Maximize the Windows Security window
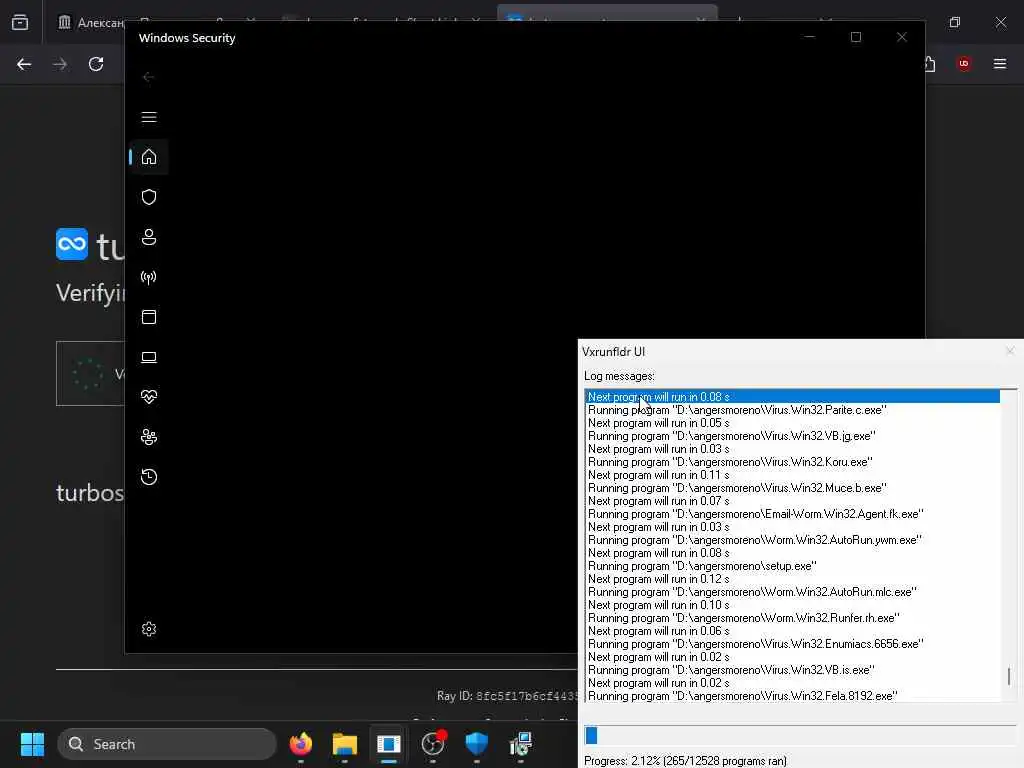Screen dimensions: 1024x768 [x=856, y=37]
